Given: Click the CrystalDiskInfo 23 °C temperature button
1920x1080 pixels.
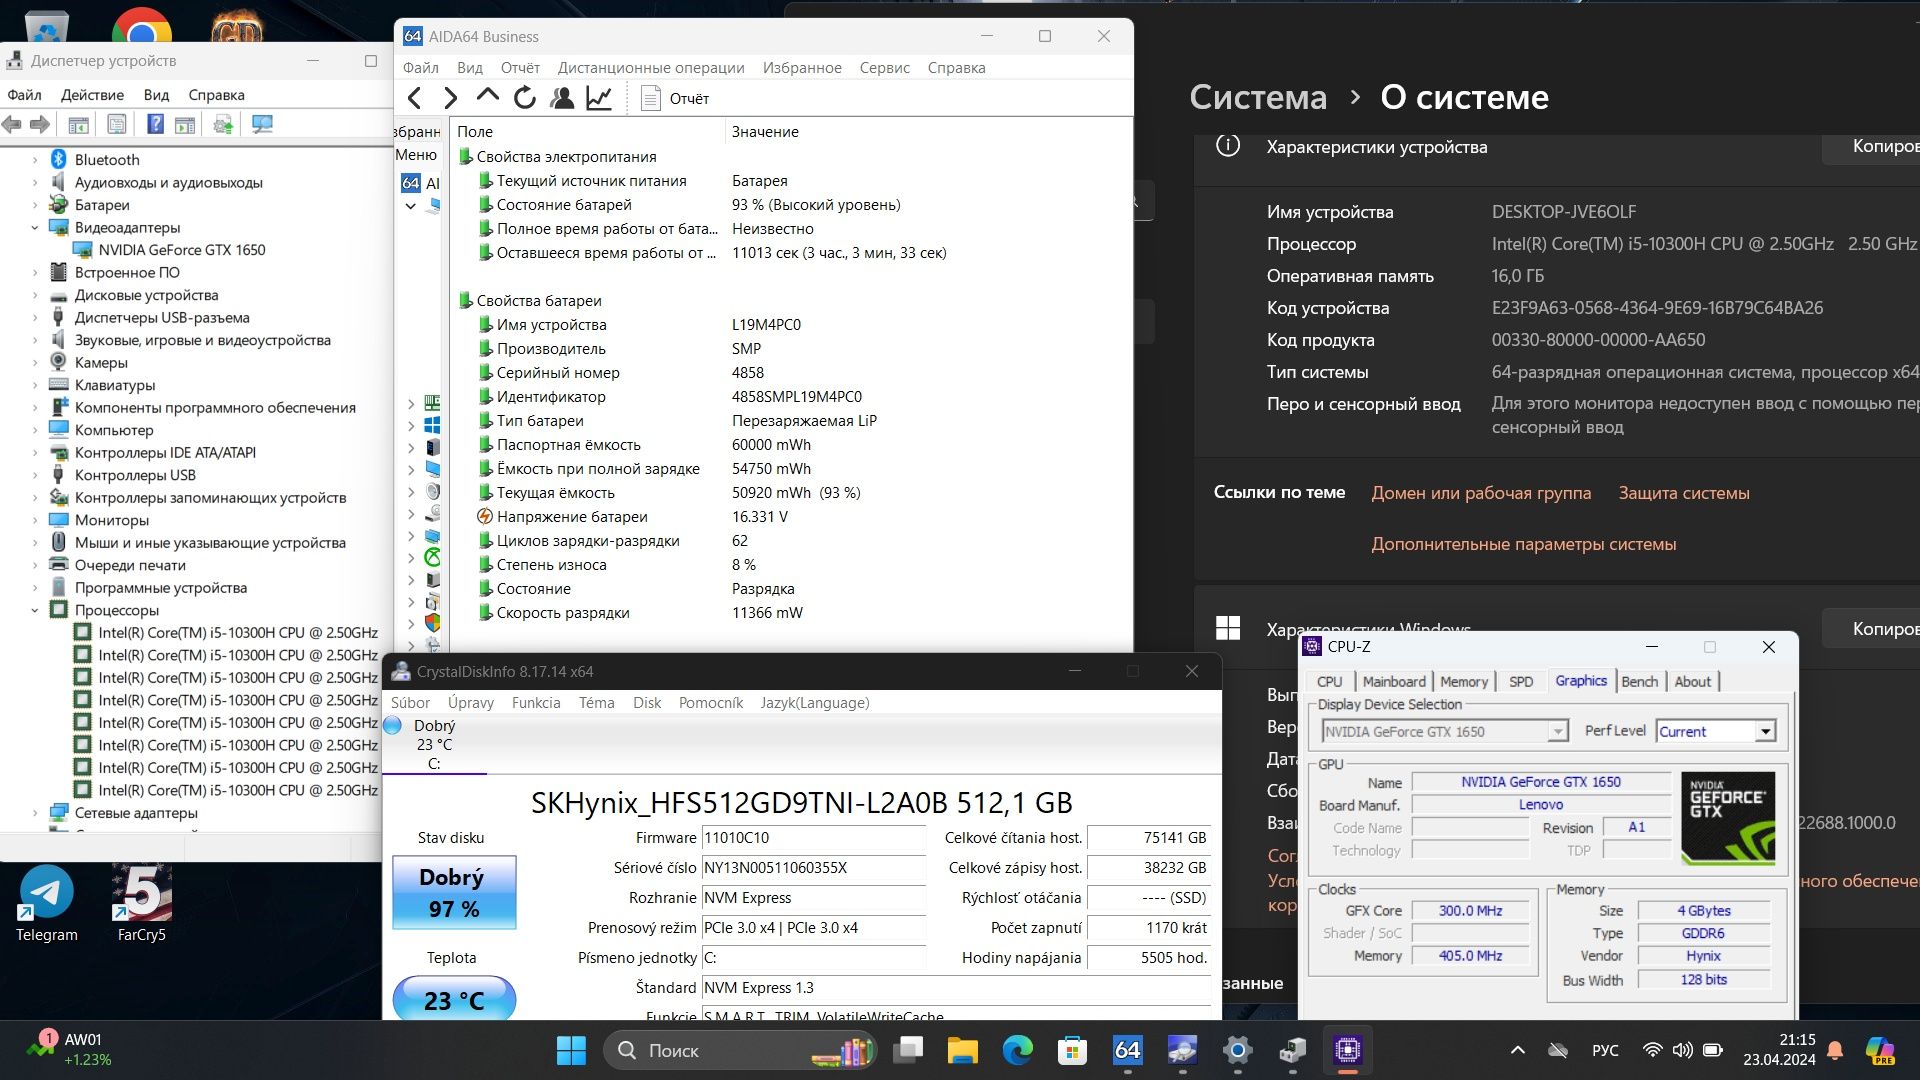Looking at the screenshot, I should (x=454, y=999).
